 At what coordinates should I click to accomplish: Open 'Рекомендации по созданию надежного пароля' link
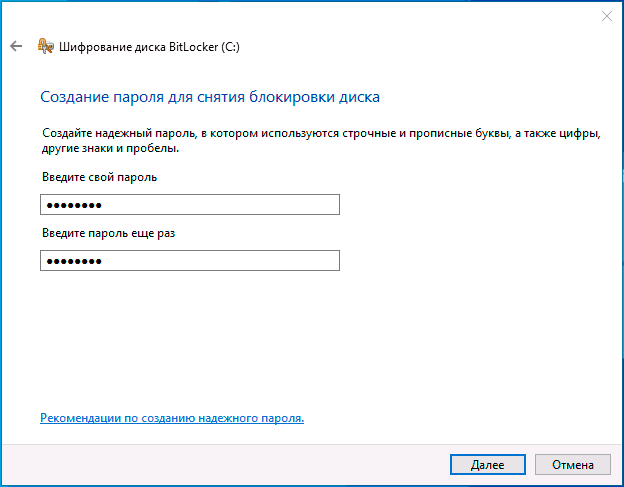[172, 418]
